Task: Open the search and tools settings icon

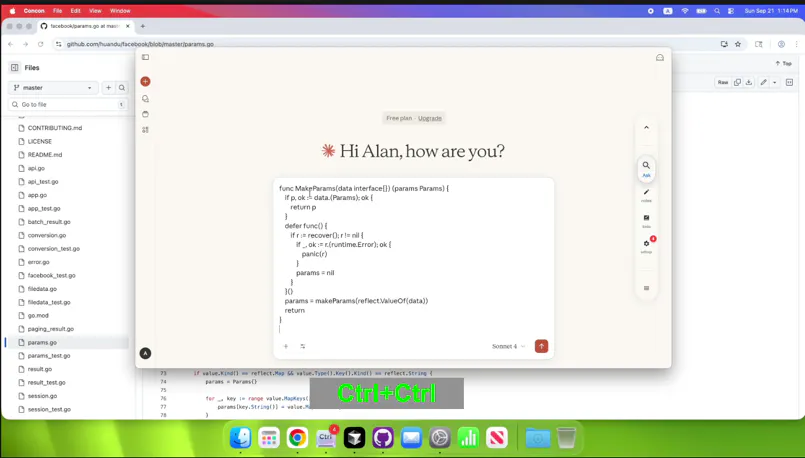Action: point(302,346)
